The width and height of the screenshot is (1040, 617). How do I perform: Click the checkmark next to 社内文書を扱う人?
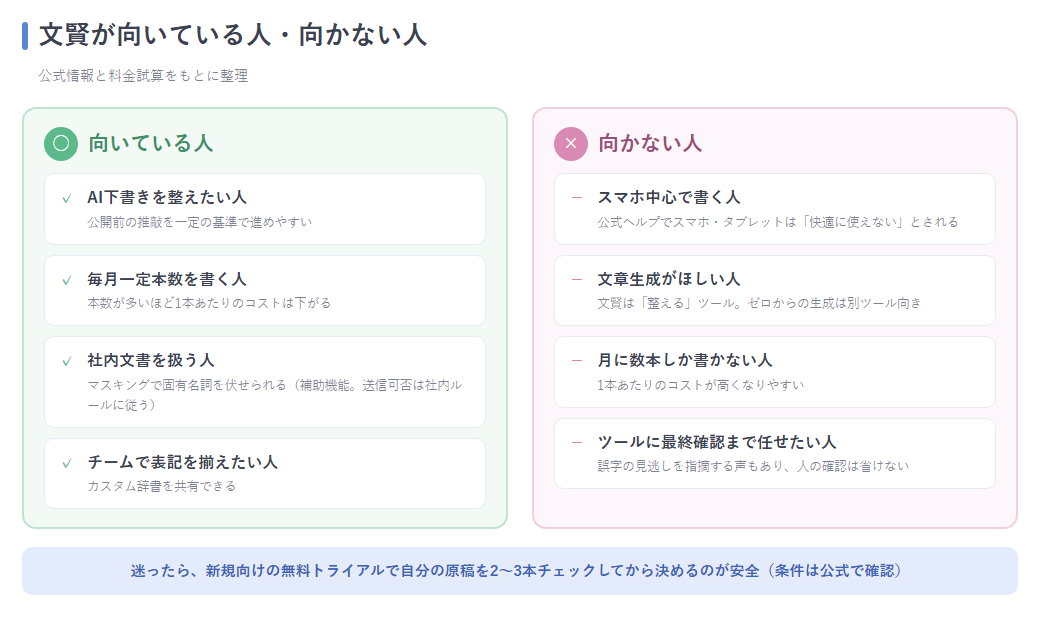click(67, 361)
